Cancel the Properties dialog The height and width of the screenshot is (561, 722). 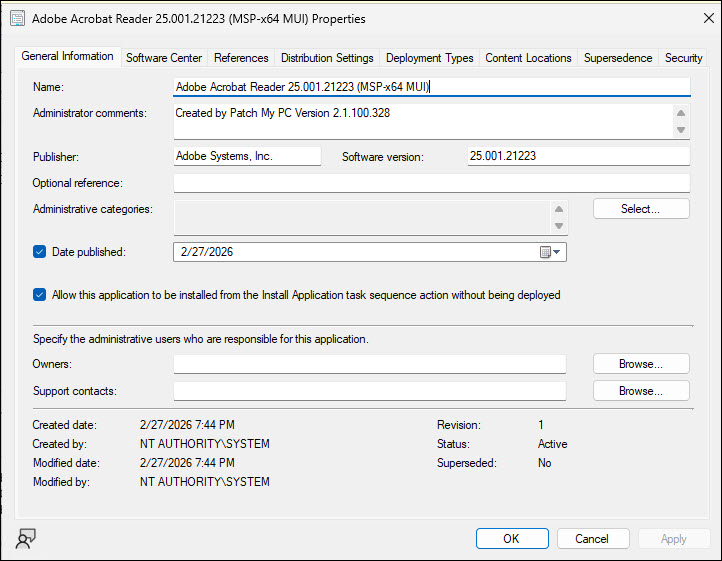592,539
